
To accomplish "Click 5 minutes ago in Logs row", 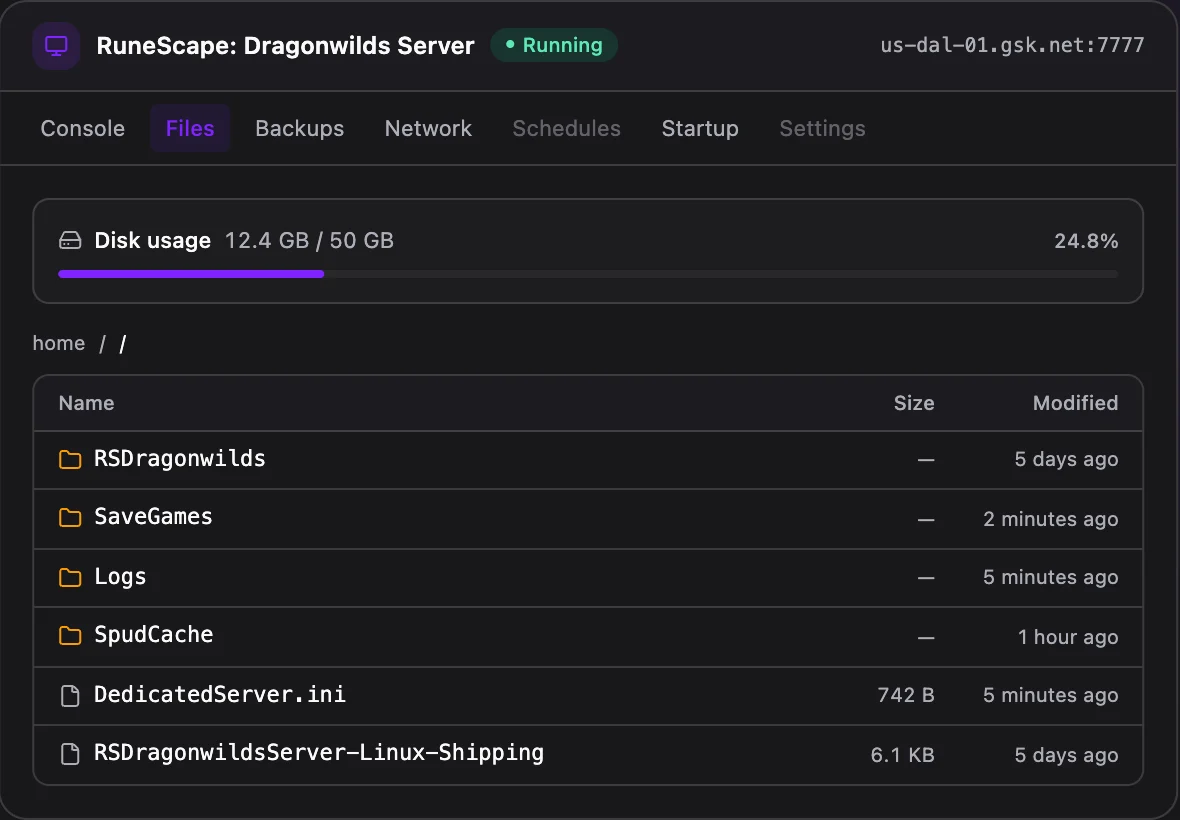I will [x=1051, y=577].
